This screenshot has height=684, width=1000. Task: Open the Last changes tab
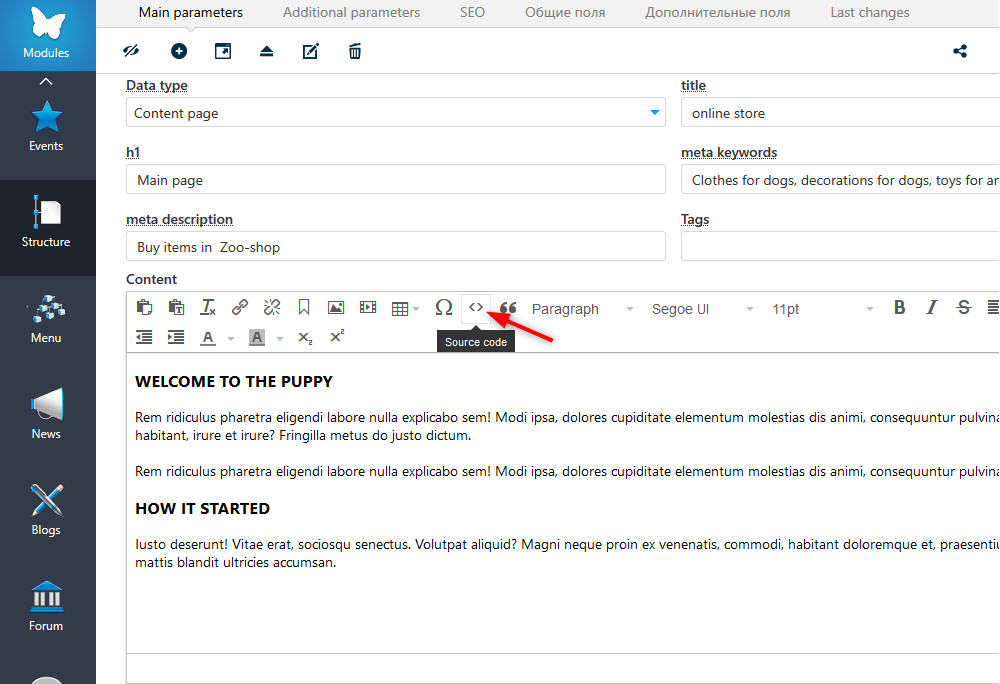(869, 13)
